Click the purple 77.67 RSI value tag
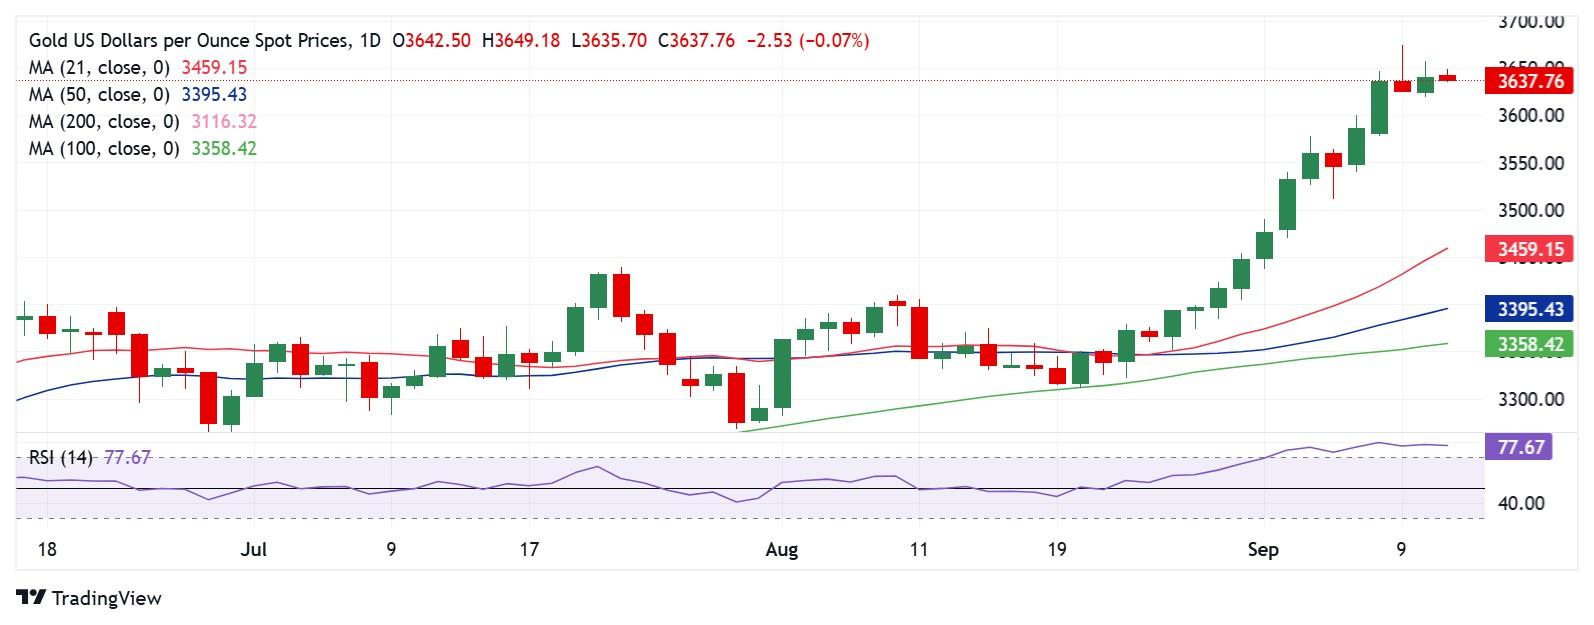 point(1520,447)
